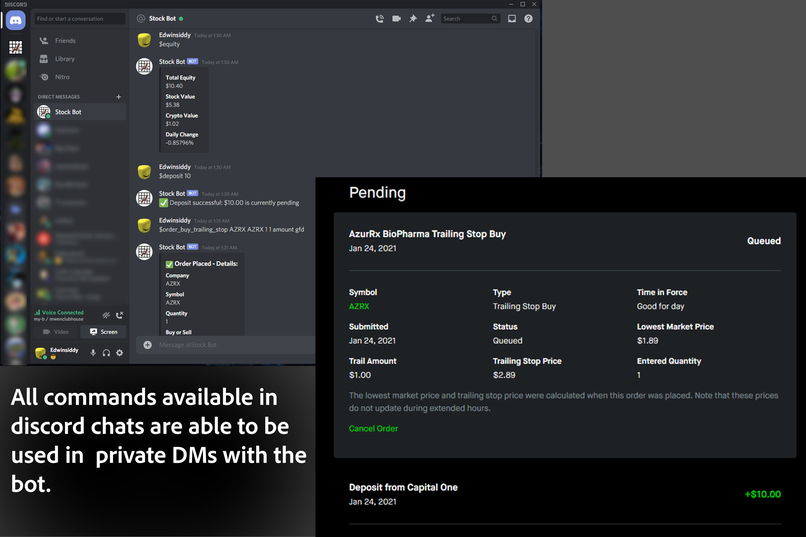Open the Library page
Viewport: 806px width, 537px height.
[x=80, y=59]
